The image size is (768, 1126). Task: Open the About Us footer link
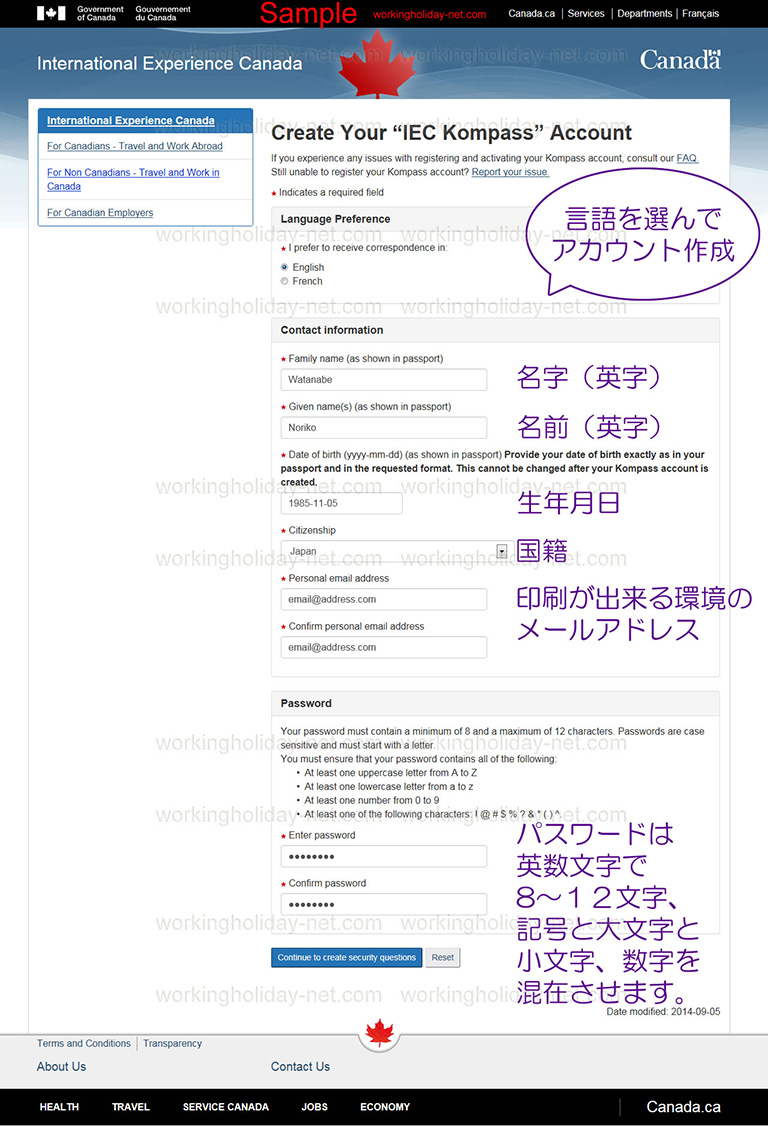pyautogui.click(x=61, y=1067)
